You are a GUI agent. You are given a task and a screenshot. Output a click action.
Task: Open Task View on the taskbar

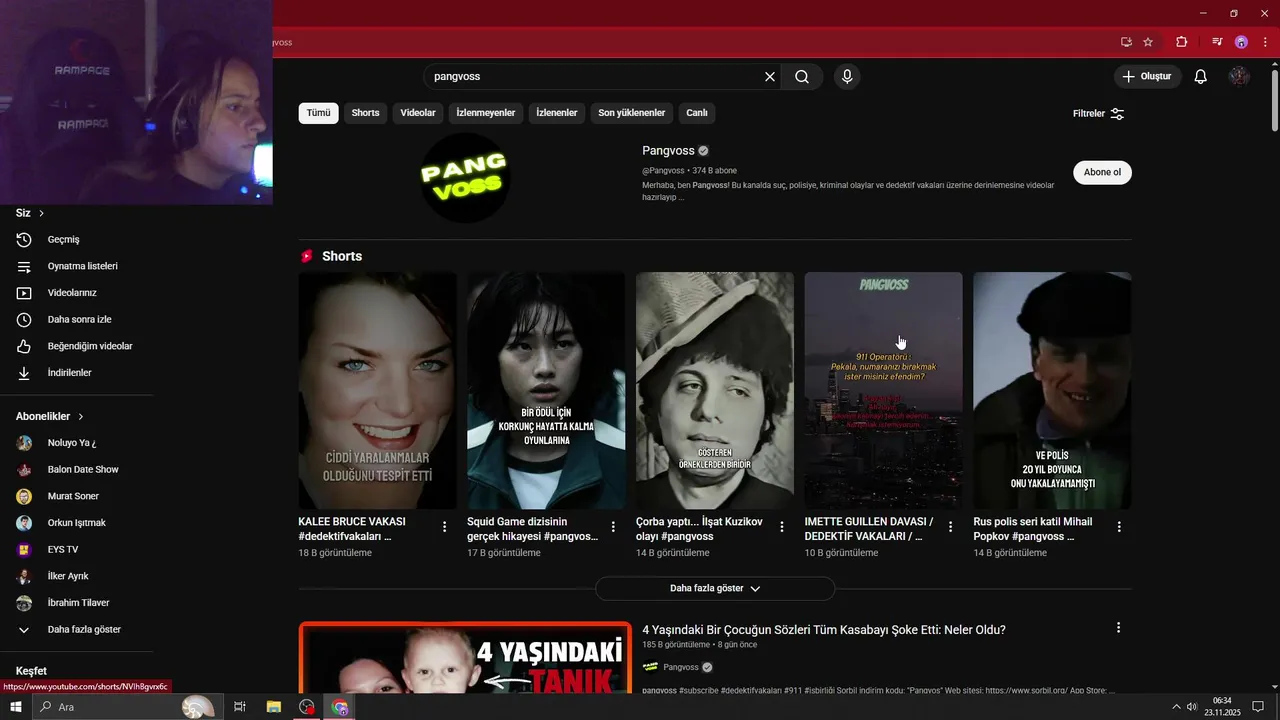240,707
